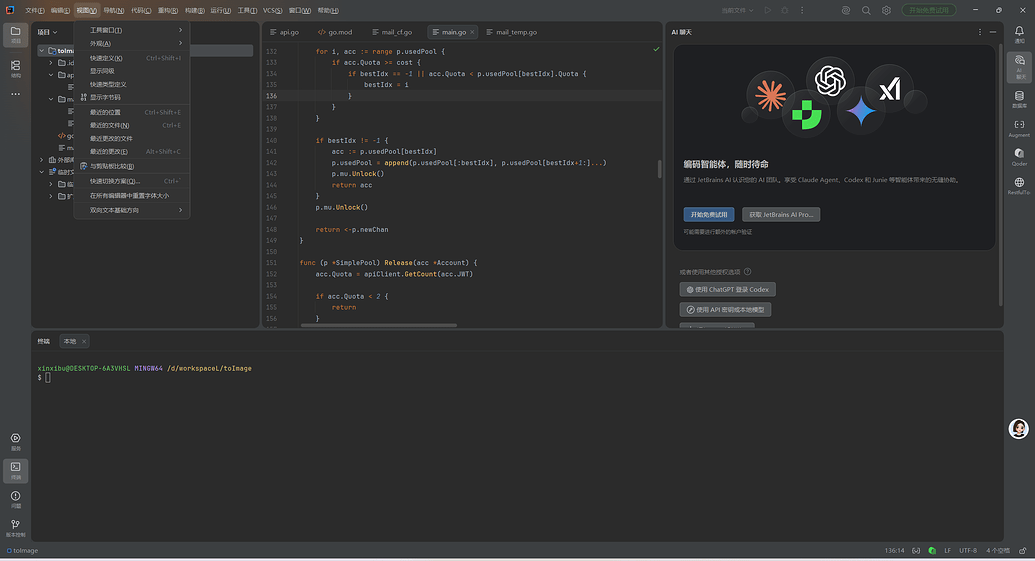Open the IDE settings gear icon

click(886, 10)
